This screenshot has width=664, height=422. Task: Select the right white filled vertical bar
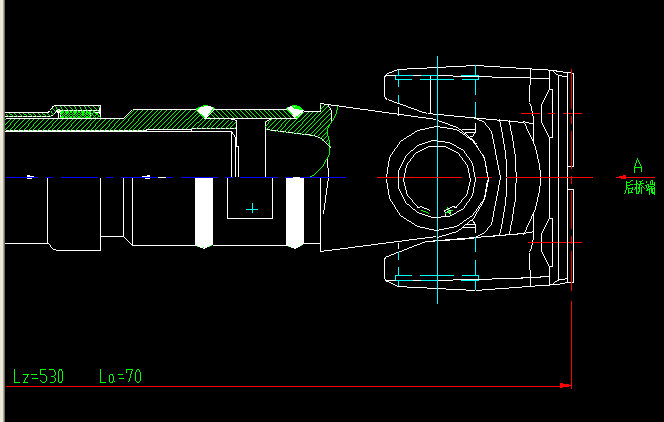295,211
